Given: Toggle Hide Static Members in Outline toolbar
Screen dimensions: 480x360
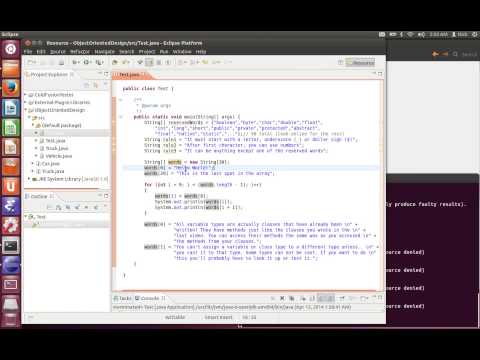Looking at the screenshot, I should coord(77,207).
